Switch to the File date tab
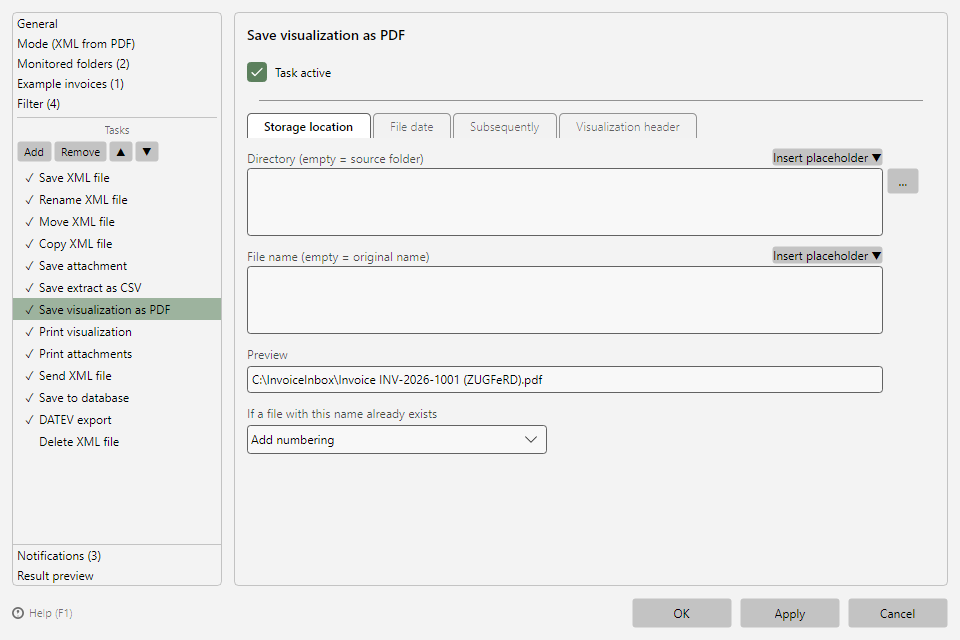The height and width of the screenshot is (640, 960). tap(411, 127)
